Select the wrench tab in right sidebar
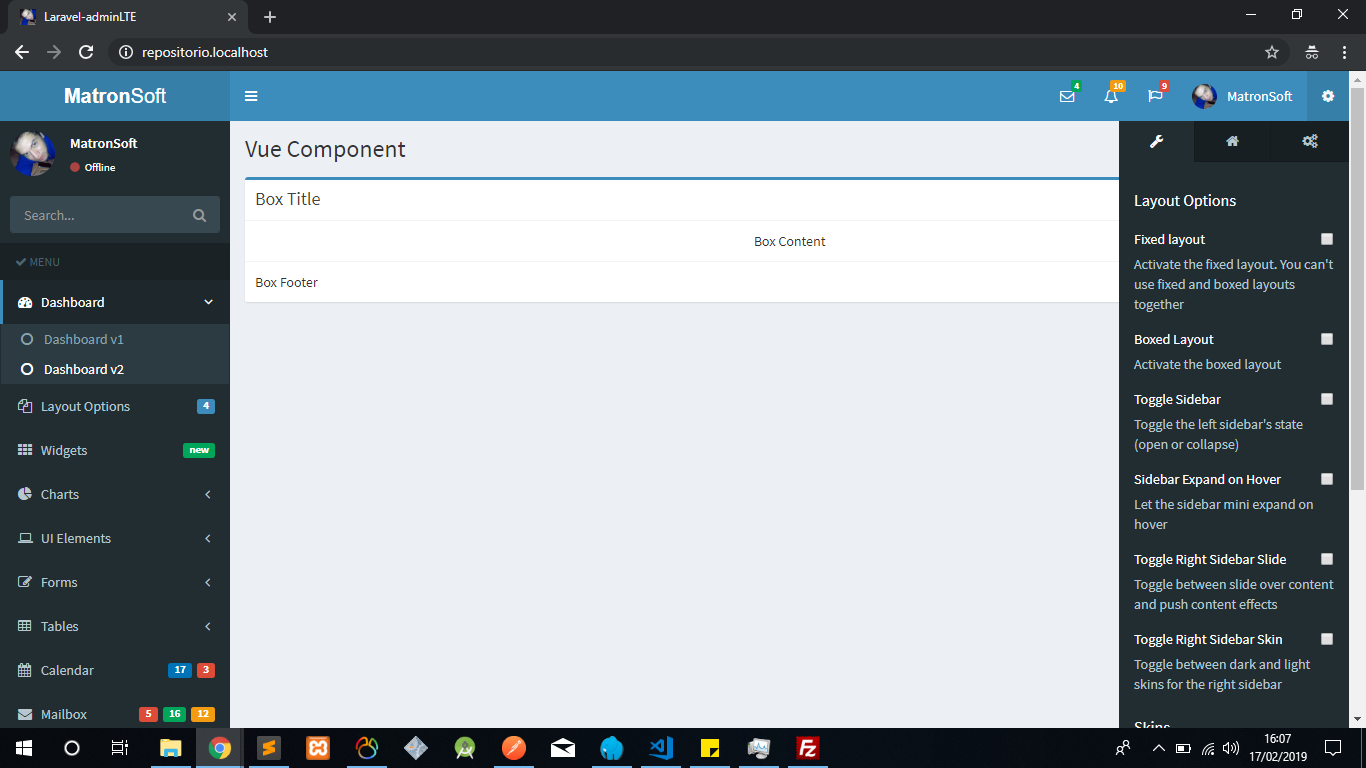Viewport: 1366px width, 768px height. 1156,141
